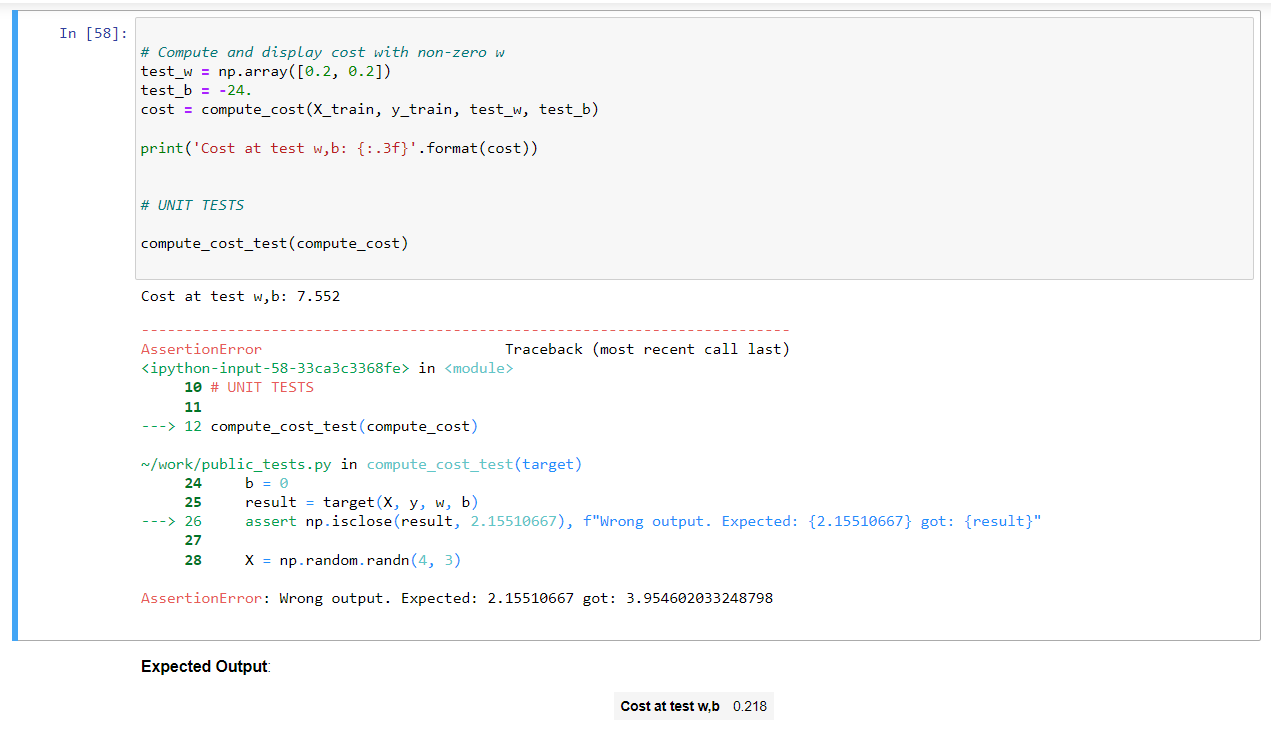Screen dimensions: 1271x753
Task: Click the output line 'Cost at test w,b: 7.552'
Action: click(x=241, y=296)
